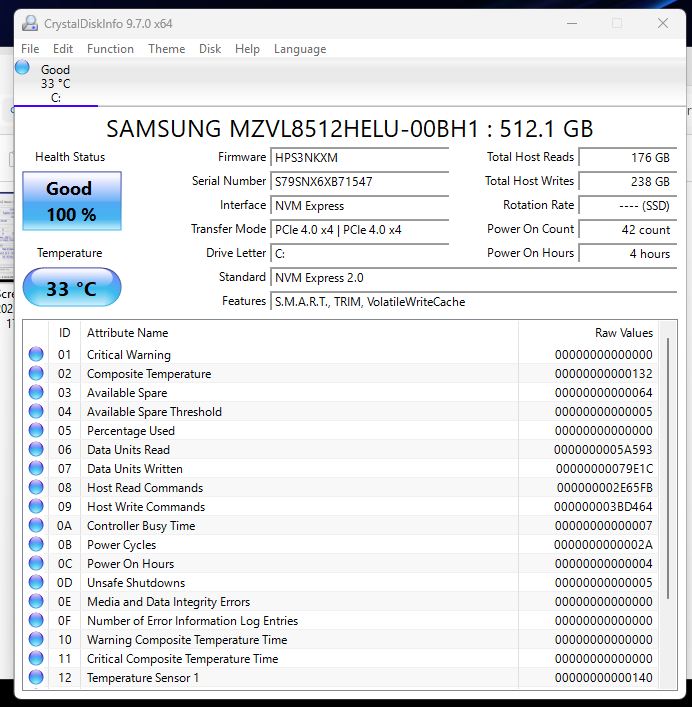Viewport: 692px width, 707px height.
Task: Click the status orb for Available Spare Threshold
Action: [x=36, y=411]
